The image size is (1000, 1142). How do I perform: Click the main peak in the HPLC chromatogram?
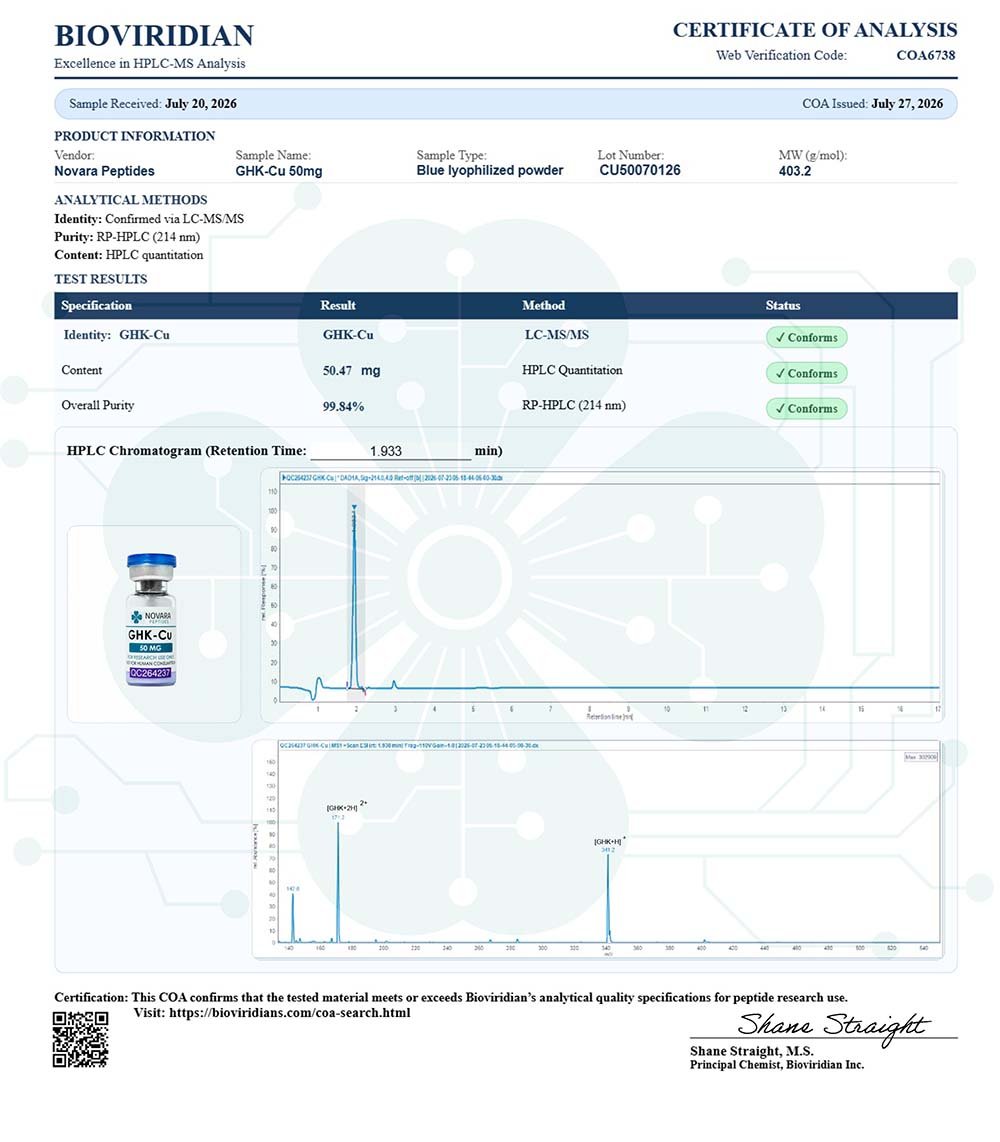coord(355,597)
